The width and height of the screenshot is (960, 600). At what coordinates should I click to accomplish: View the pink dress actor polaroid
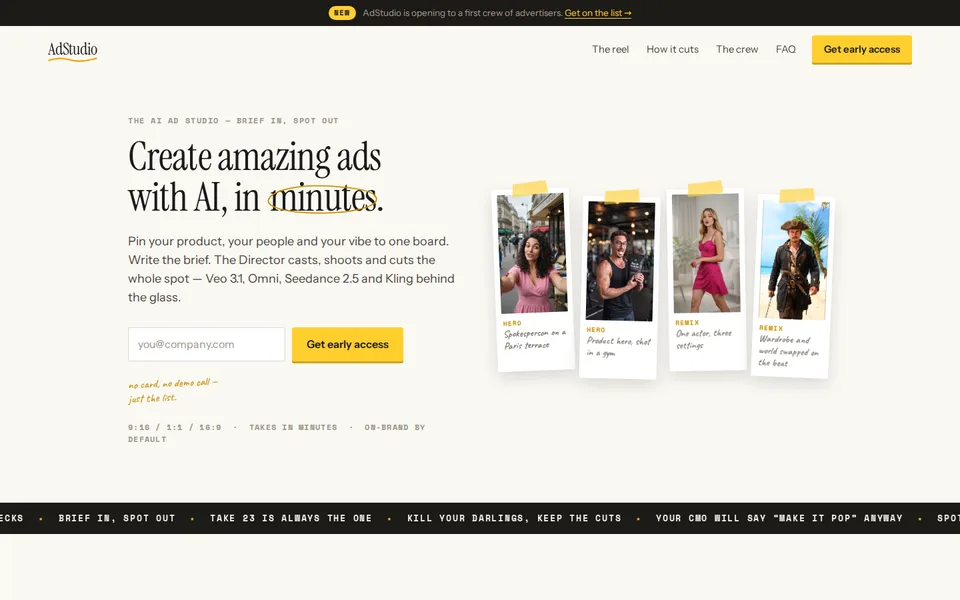706,253
